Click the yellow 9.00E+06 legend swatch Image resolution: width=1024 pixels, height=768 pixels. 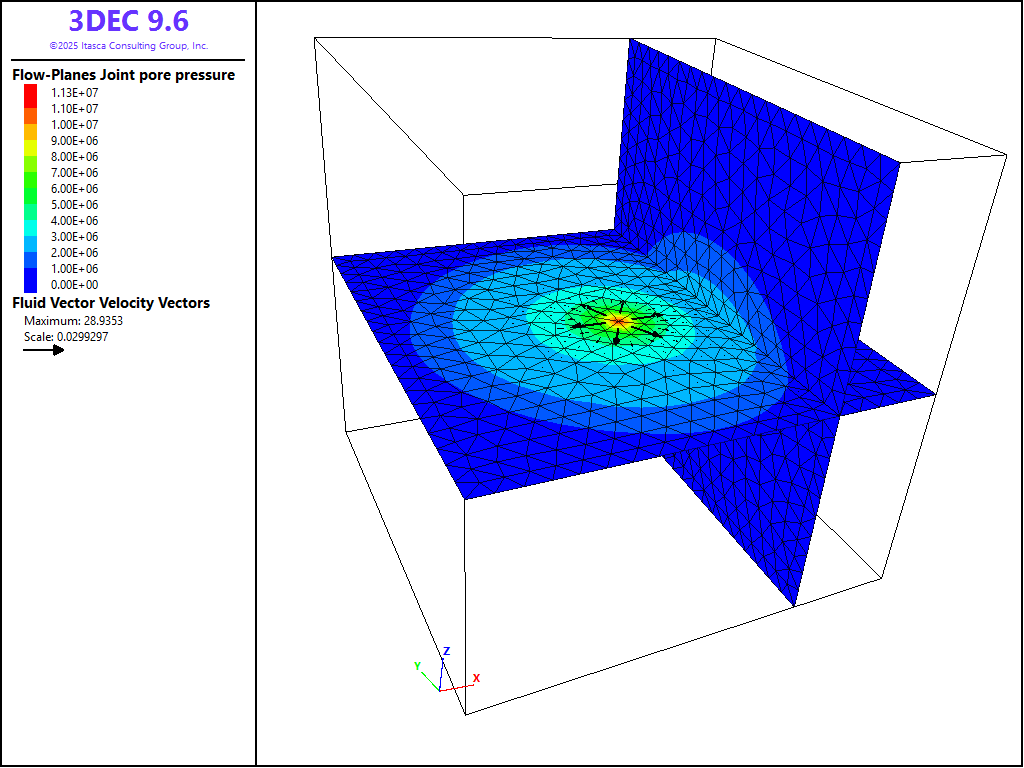click(31, 141)
